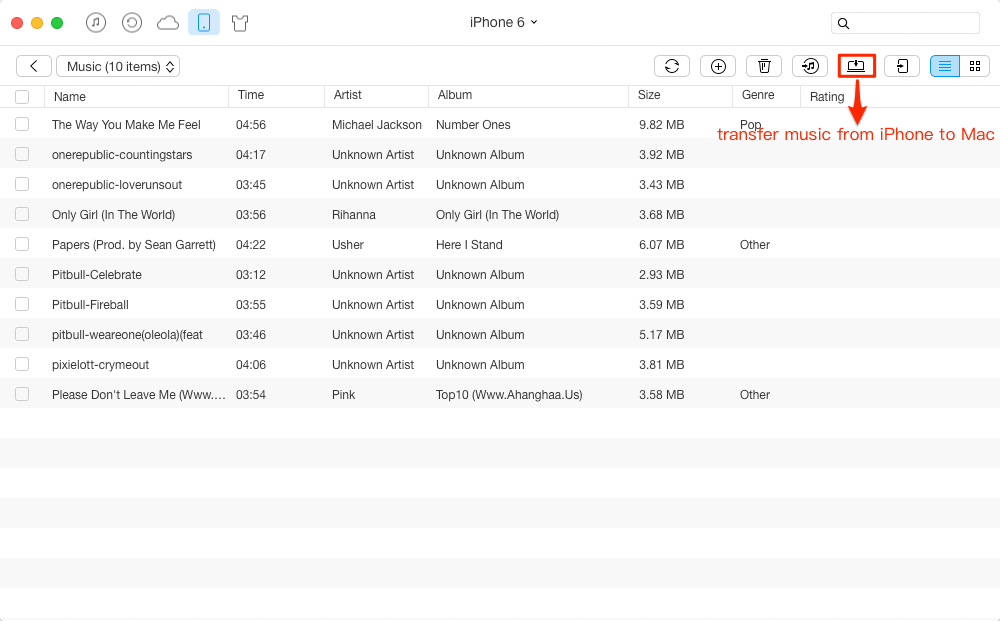Sort songs by Artist column header
This screenshot has height=621, width=1003.
pos(348,95)
